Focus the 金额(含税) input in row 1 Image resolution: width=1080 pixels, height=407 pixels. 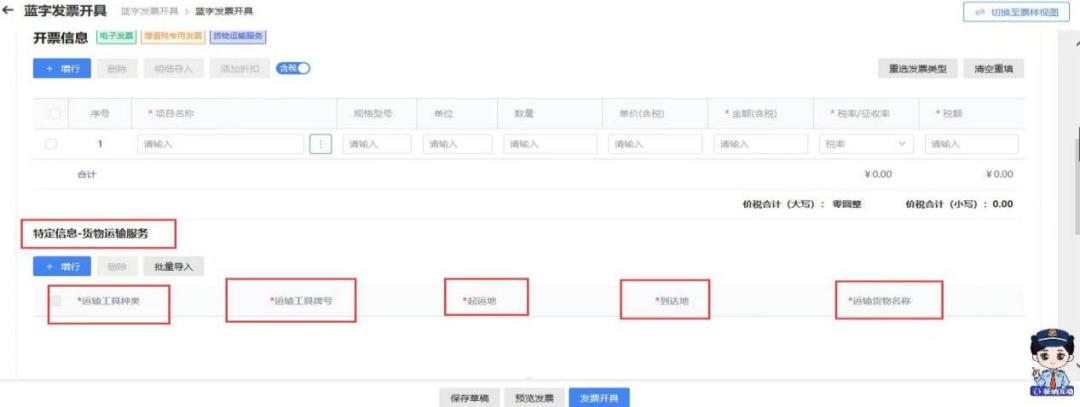pyautogui.click(x=760, y=144)
